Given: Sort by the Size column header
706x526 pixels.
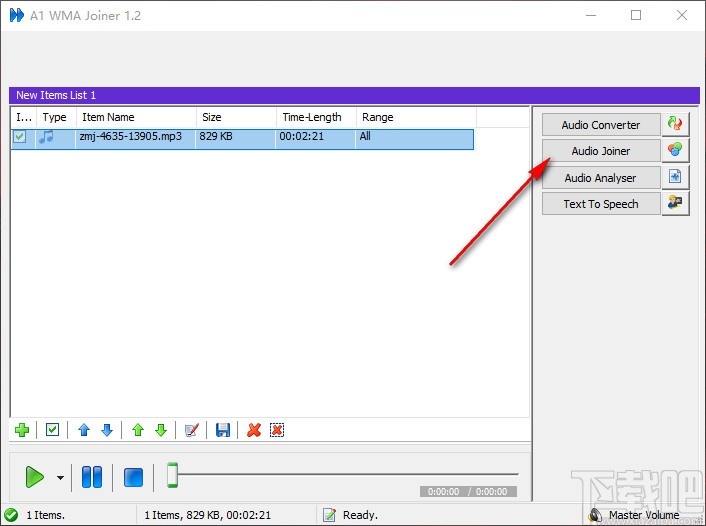Looking at the screenshot, I should pyautogui.click(x=236, y=117).
